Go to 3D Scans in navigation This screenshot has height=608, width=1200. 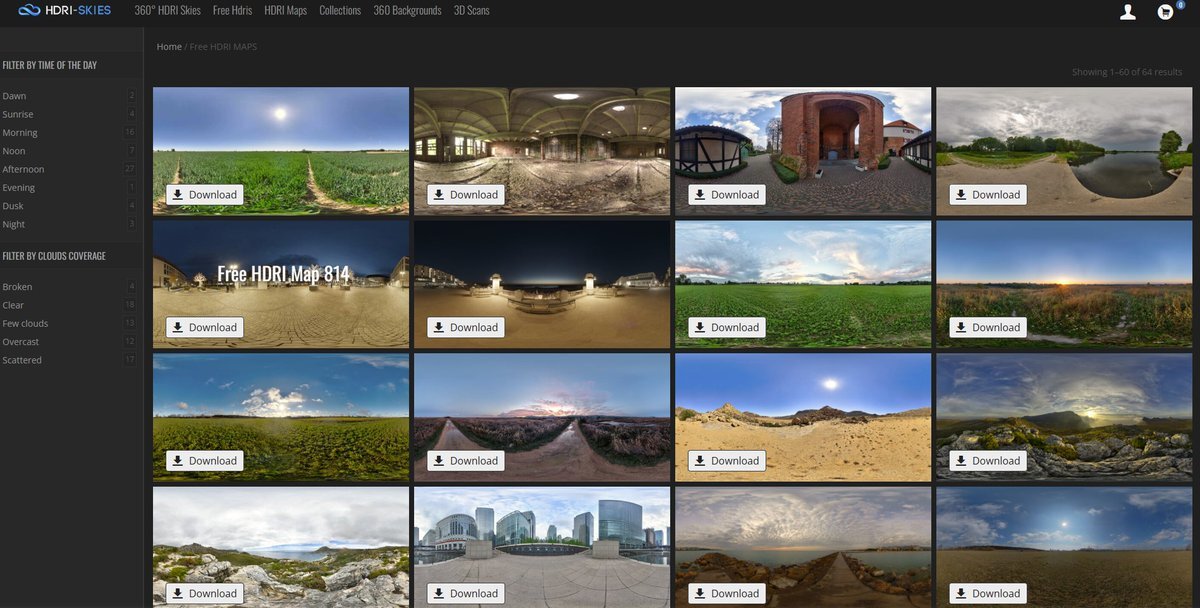click(x=471, y=11)
